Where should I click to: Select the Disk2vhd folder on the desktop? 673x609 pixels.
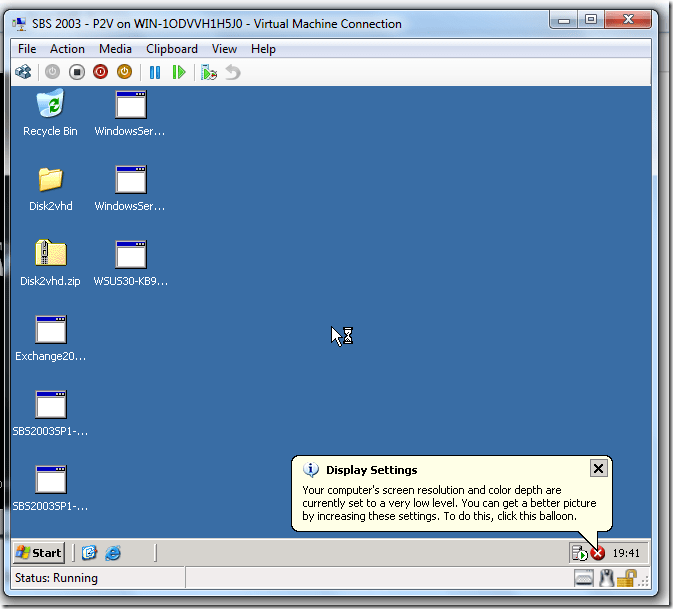pyautogui.click(x=50, y=181)
